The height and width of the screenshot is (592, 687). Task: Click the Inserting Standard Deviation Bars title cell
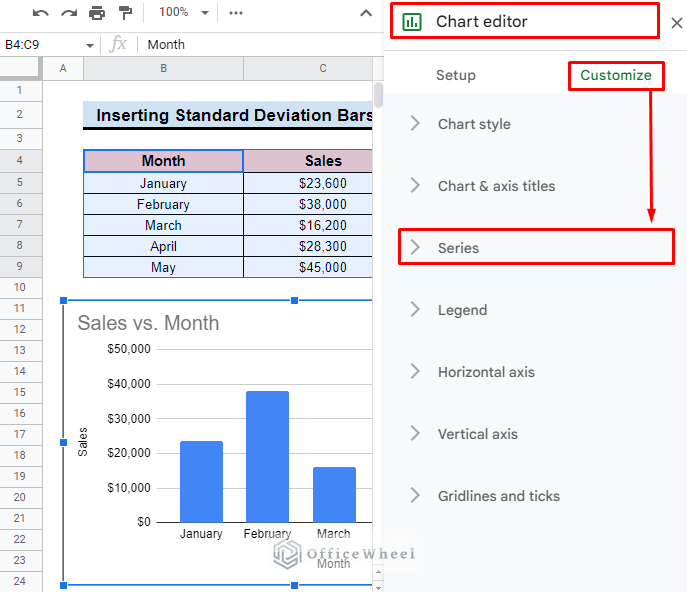[x=228, y=115]
